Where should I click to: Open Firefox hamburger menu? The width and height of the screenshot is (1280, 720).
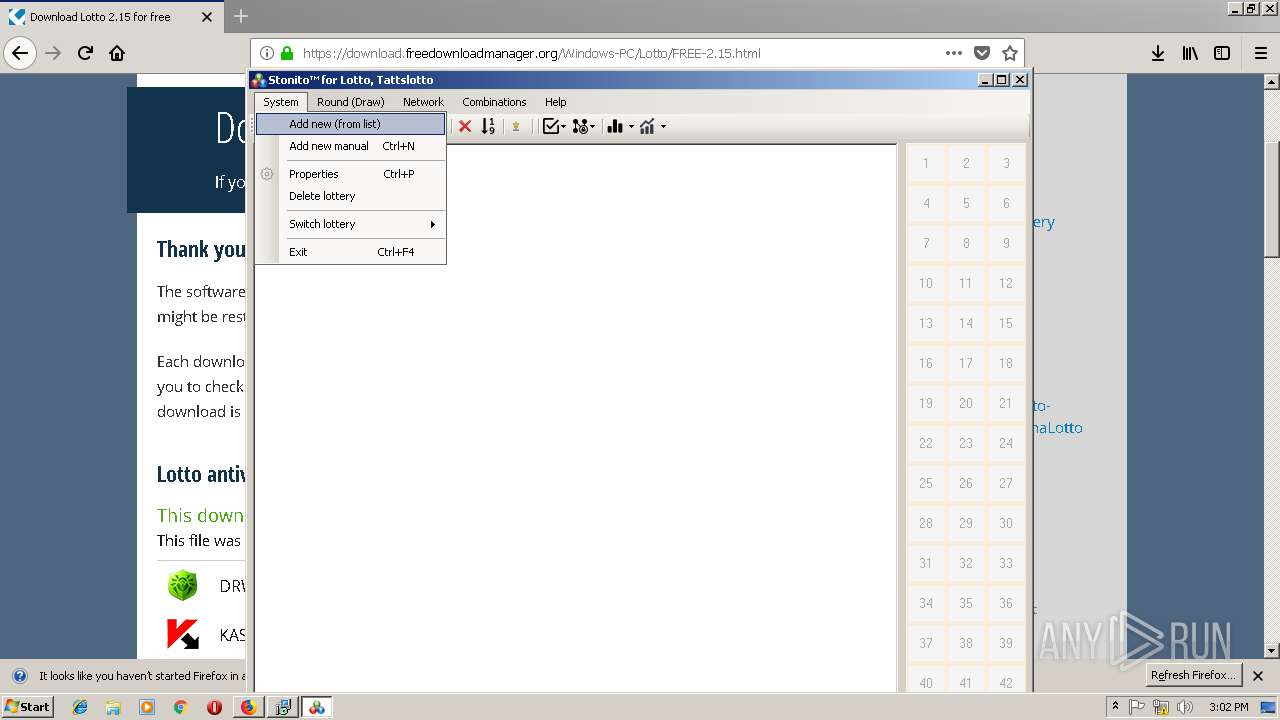[1260, 53]
